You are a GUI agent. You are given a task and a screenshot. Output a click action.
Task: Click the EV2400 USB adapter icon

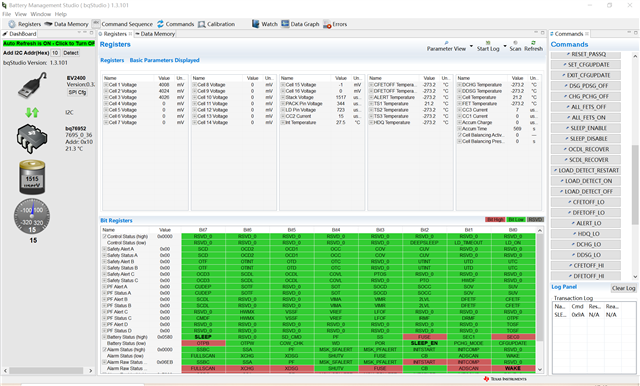click(x=33, y=85)
